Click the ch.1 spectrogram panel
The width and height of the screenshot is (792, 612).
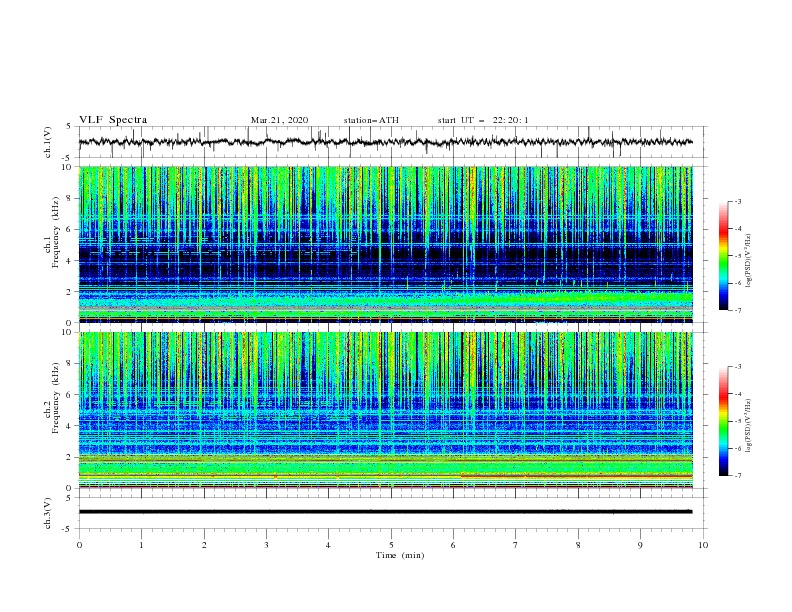click(x=385, y=244)
